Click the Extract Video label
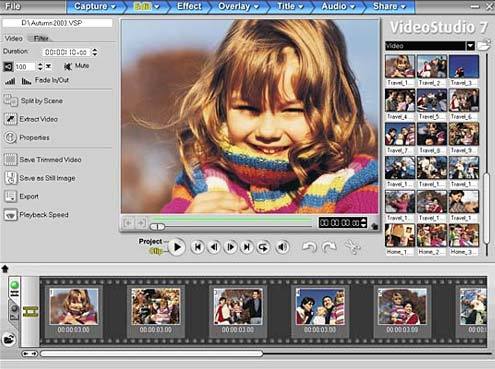Image resolution: width=495 pixels, height=369 pixels. point(38,119)
